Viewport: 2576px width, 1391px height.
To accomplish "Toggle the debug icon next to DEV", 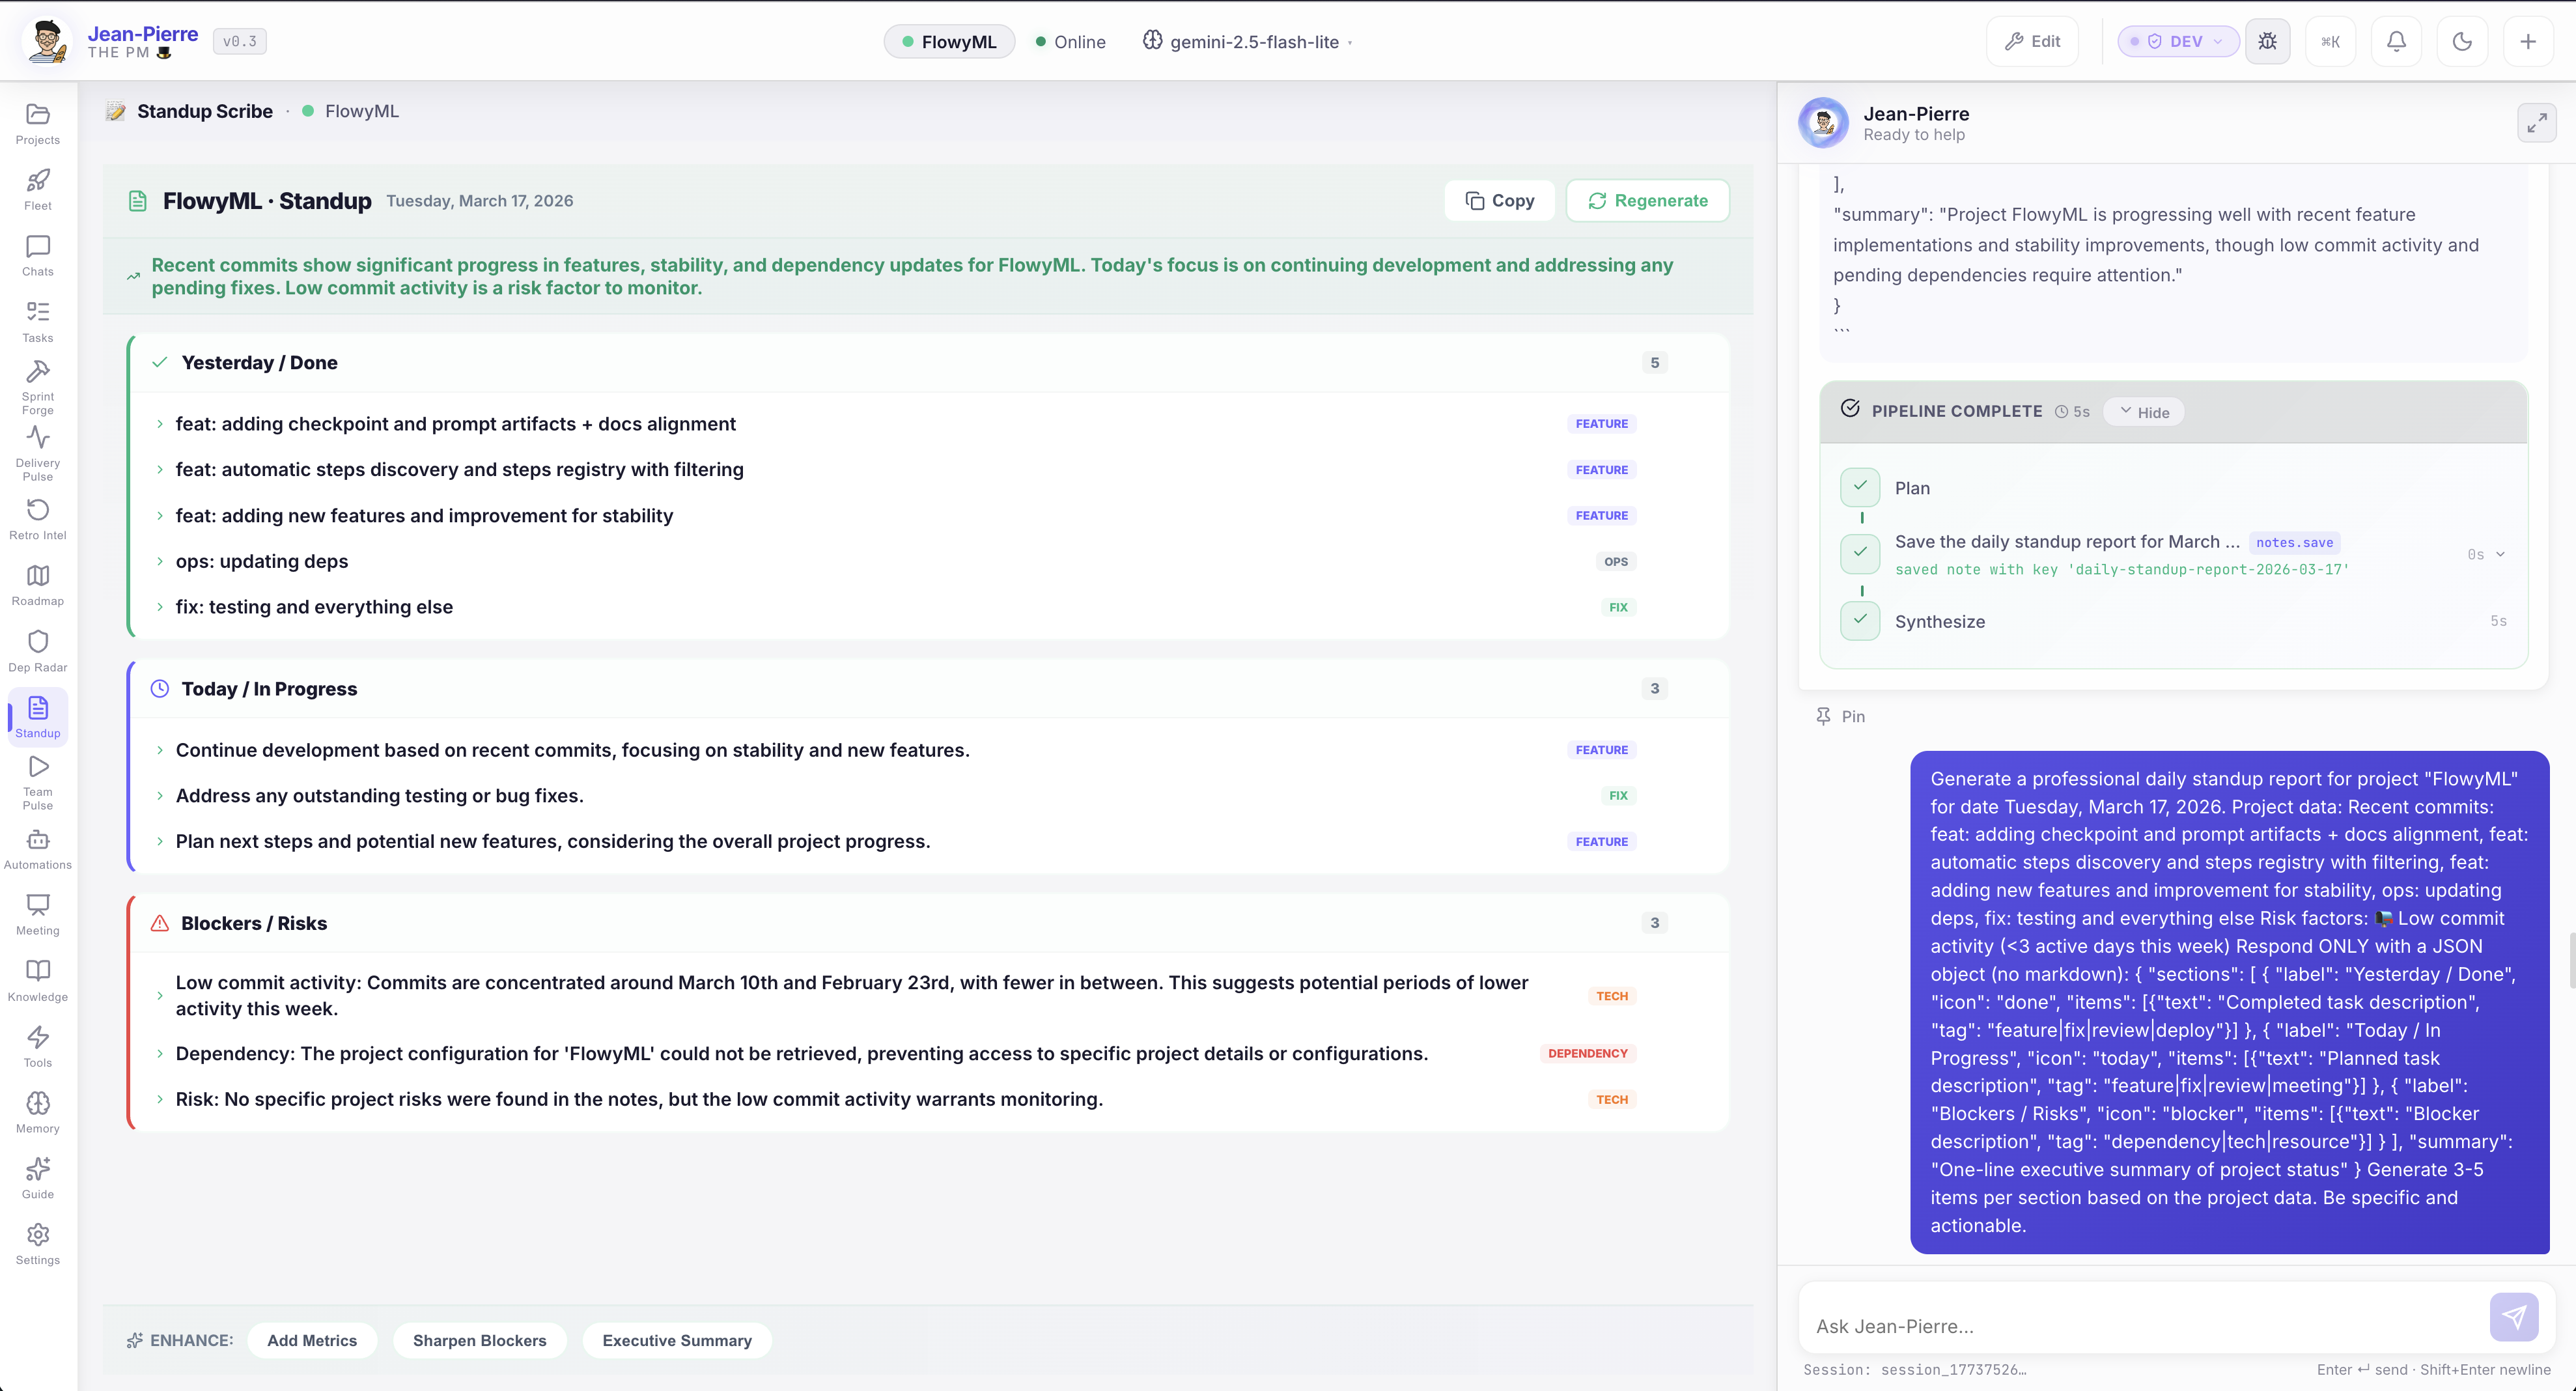I will click(2268, 41).
